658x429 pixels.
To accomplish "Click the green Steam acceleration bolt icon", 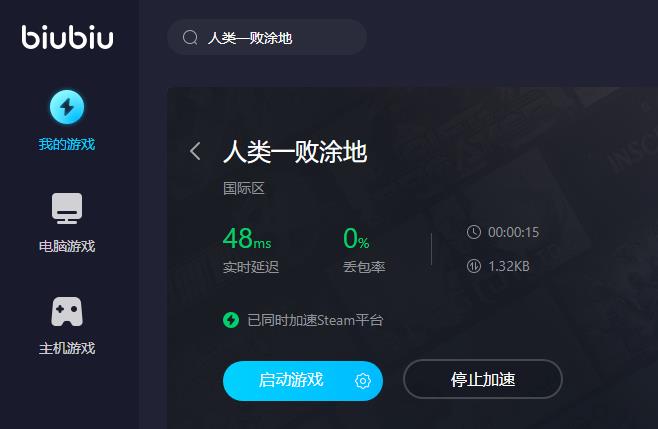I will point(231,320).
